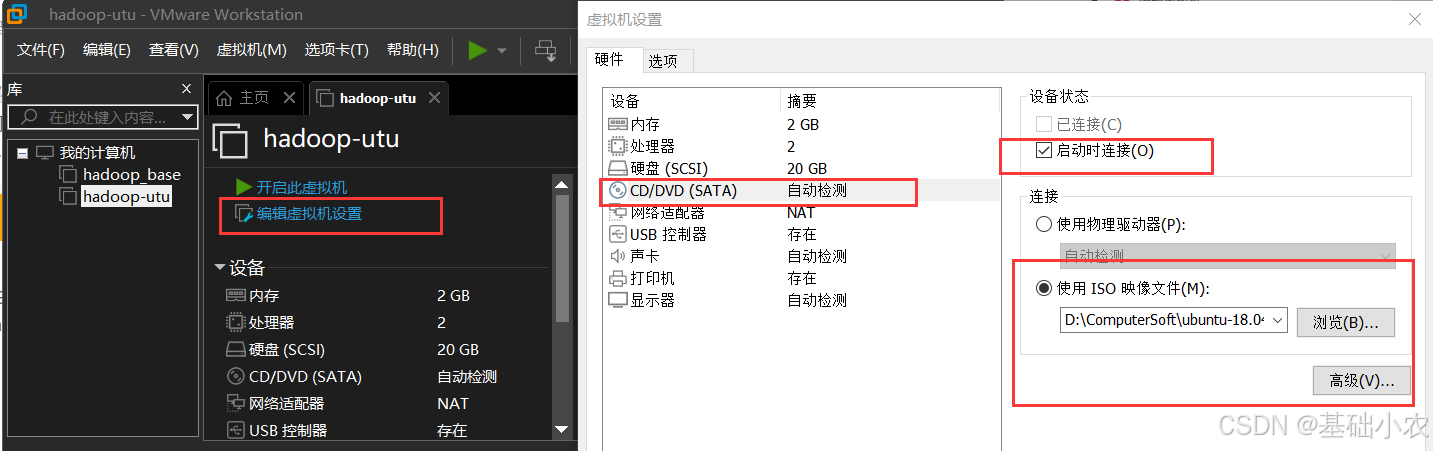Close the 库 library panel
1433x451 pixels.
click(187, 89)
